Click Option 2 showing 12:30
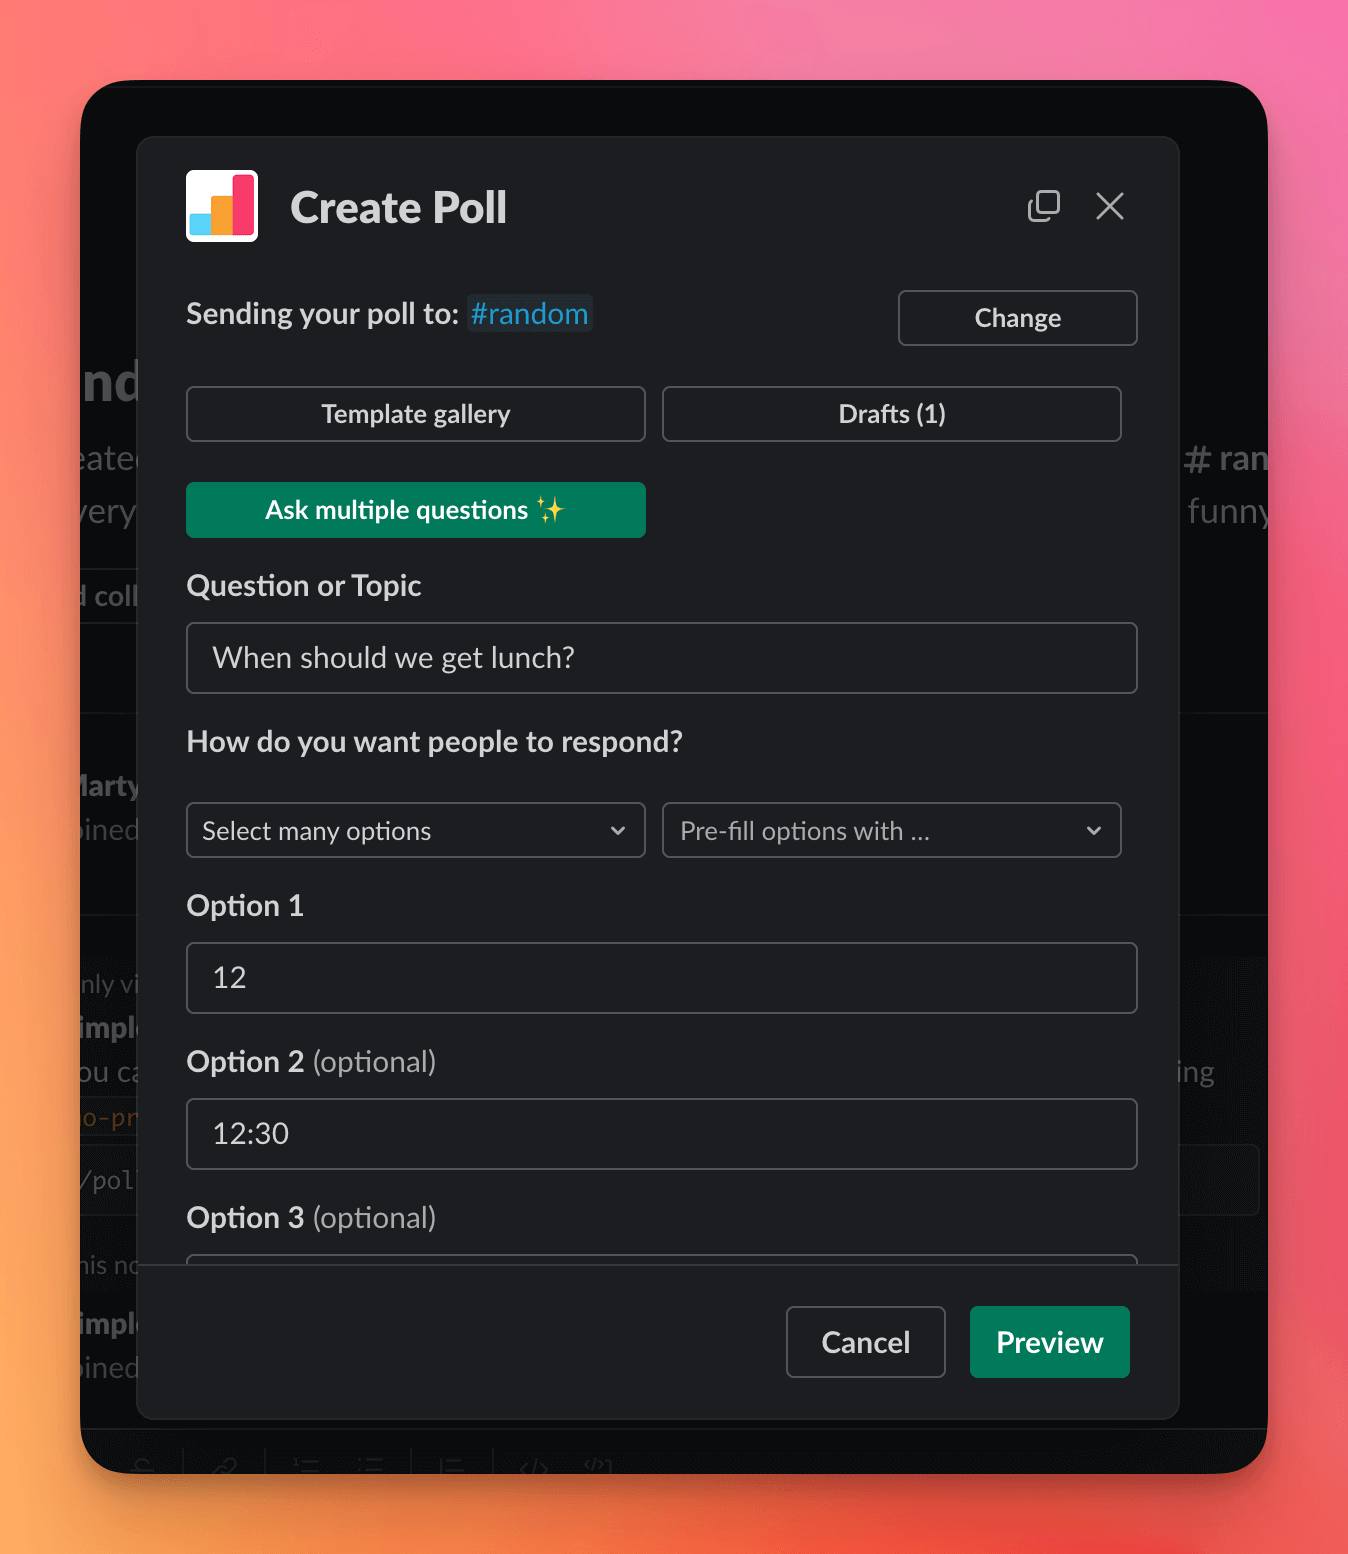Screen dimensions: 1348x1554 click(x=661, y=1134)
